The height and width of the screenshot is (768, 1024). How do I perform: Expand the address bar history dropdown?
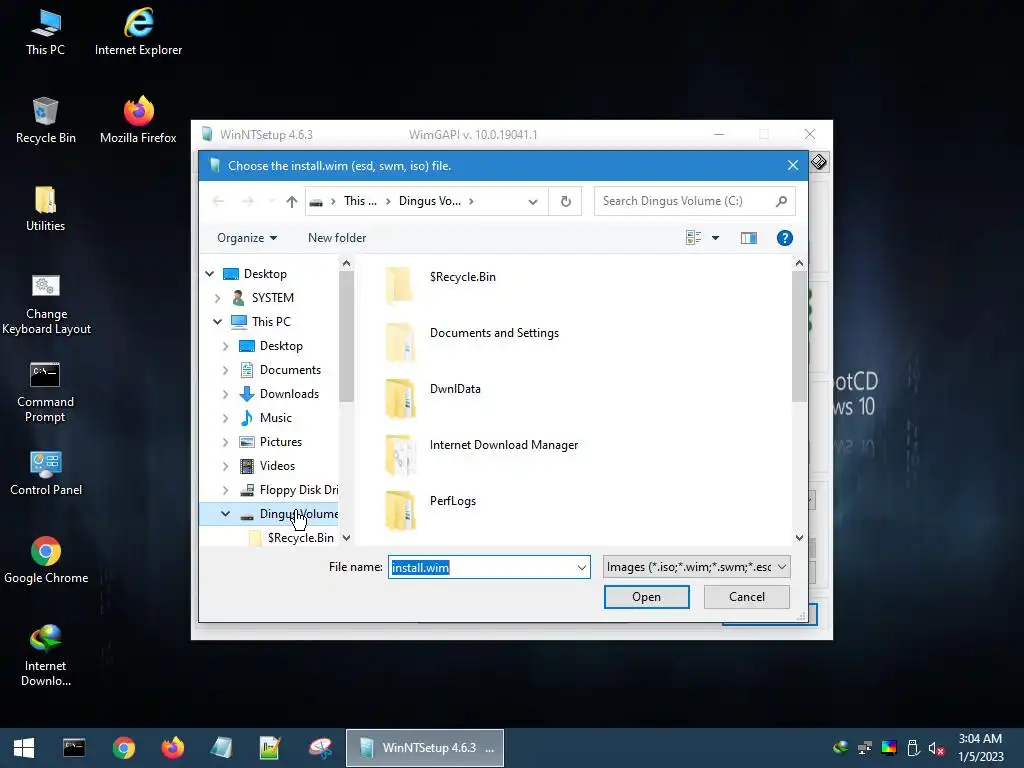pyautogui.click(x=533, y=201)
